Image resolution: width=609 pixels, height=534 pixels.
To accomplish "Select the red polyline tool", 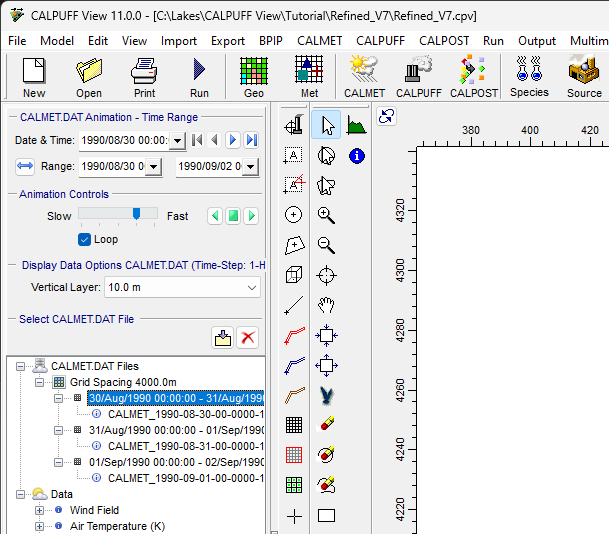I will pos(294,335).
